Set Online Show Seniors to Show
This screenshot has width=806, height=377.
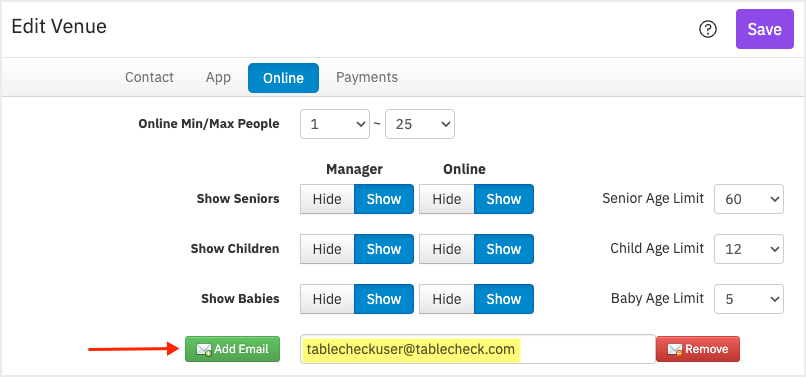[x=504, y=199]
